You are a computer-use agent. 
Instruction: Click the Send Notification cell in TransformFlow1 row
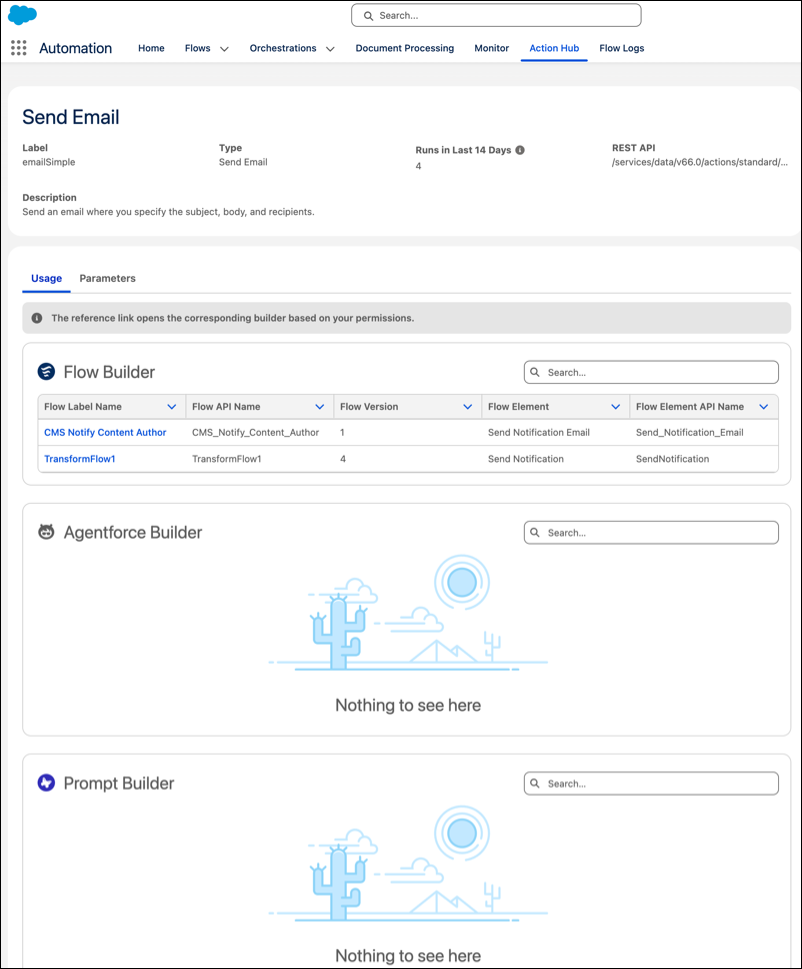(526, 459)
